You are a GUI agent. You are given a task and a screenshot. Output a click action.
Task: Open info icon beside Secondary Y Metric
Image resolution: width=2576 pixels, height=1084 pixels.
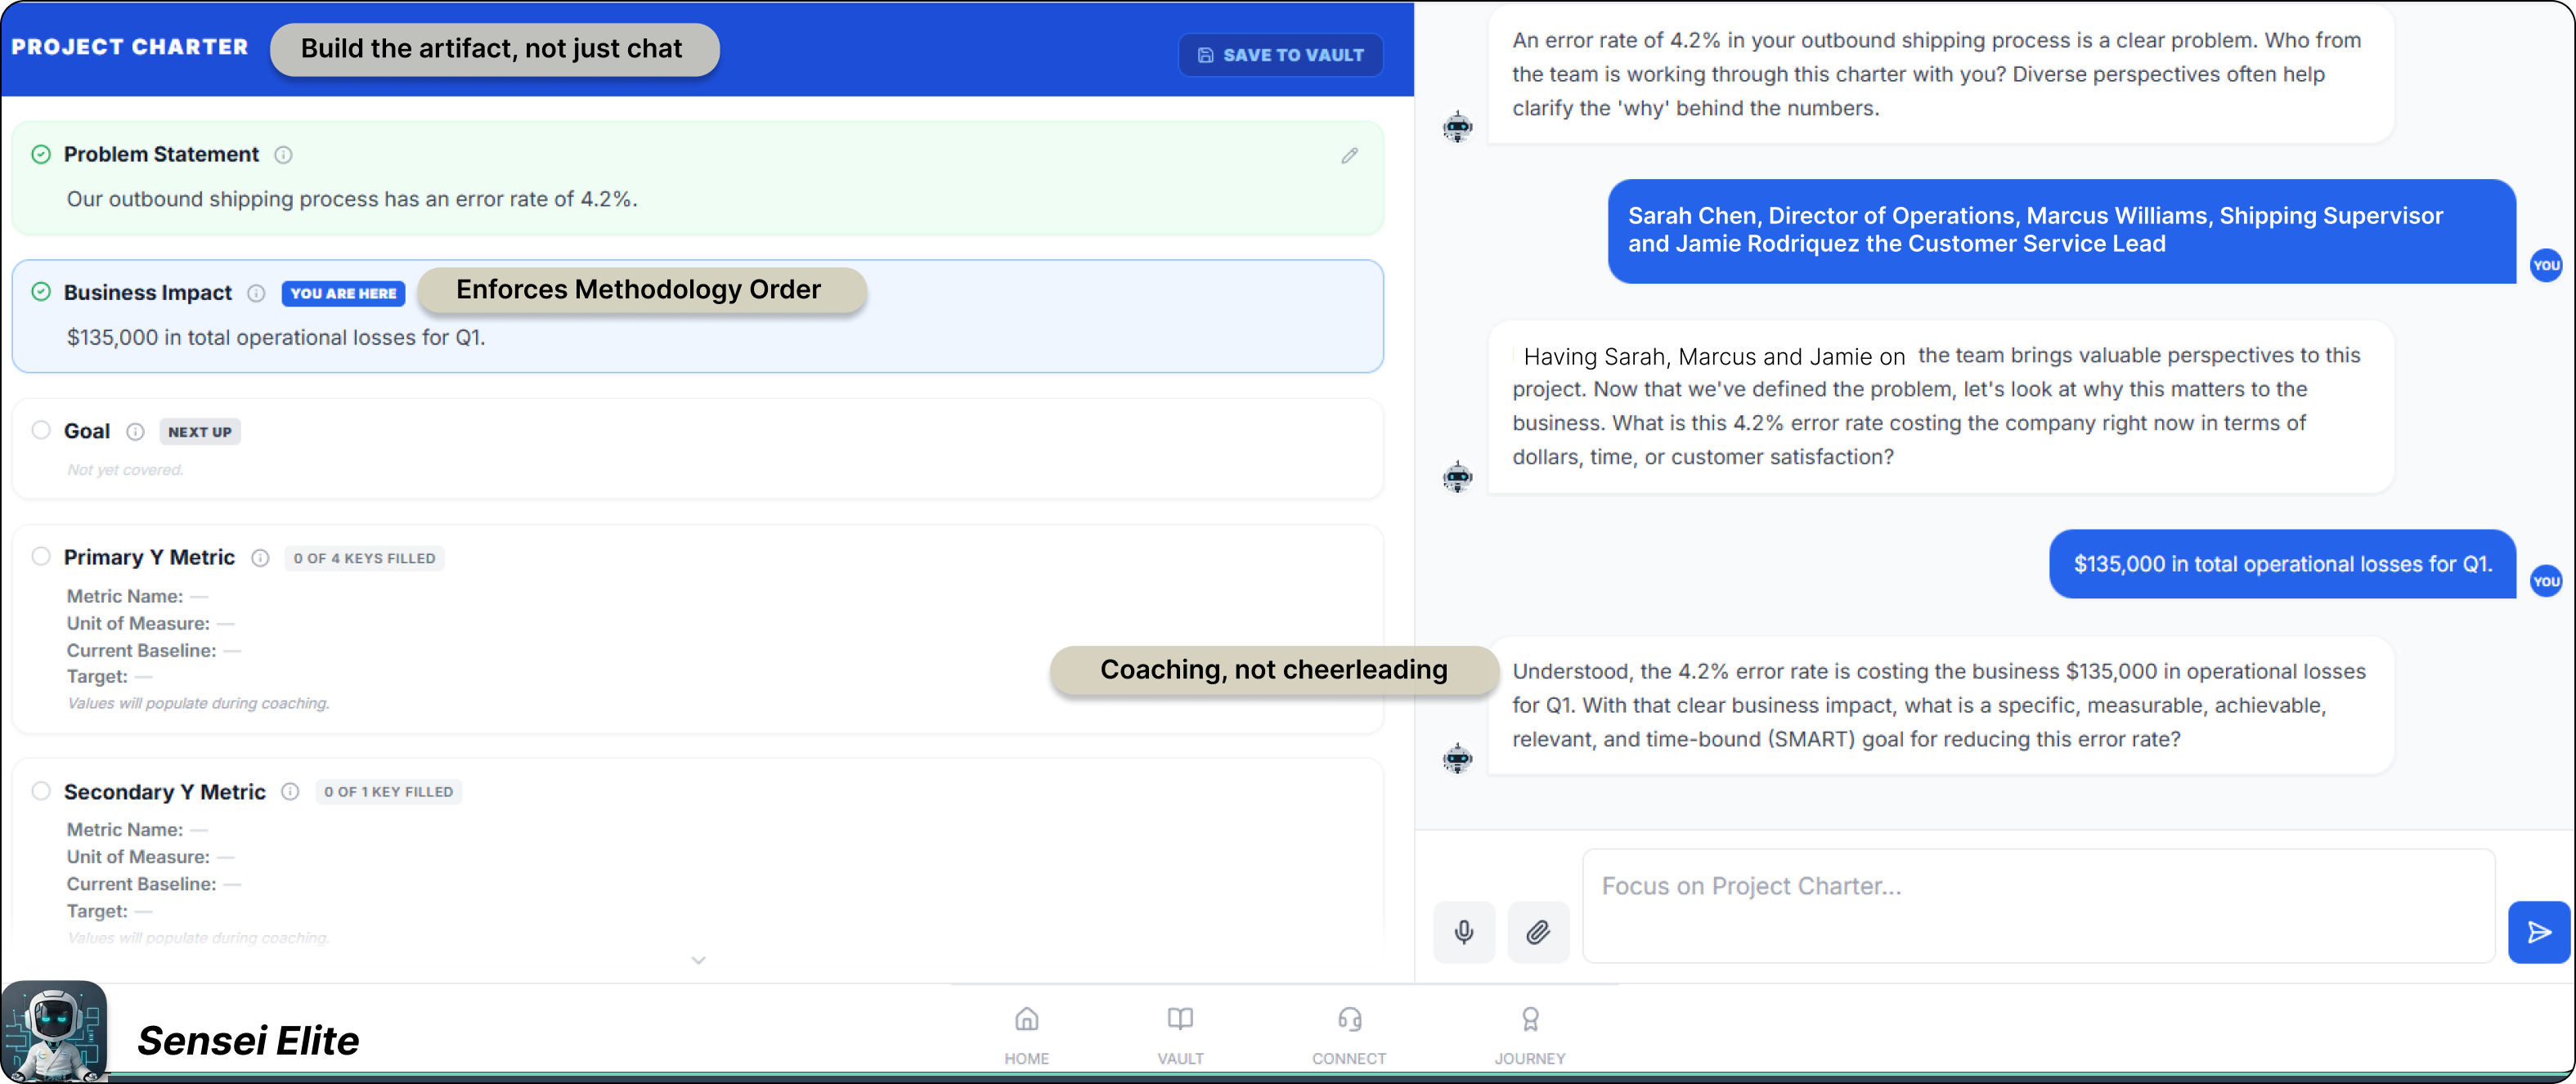click(290, 791)
